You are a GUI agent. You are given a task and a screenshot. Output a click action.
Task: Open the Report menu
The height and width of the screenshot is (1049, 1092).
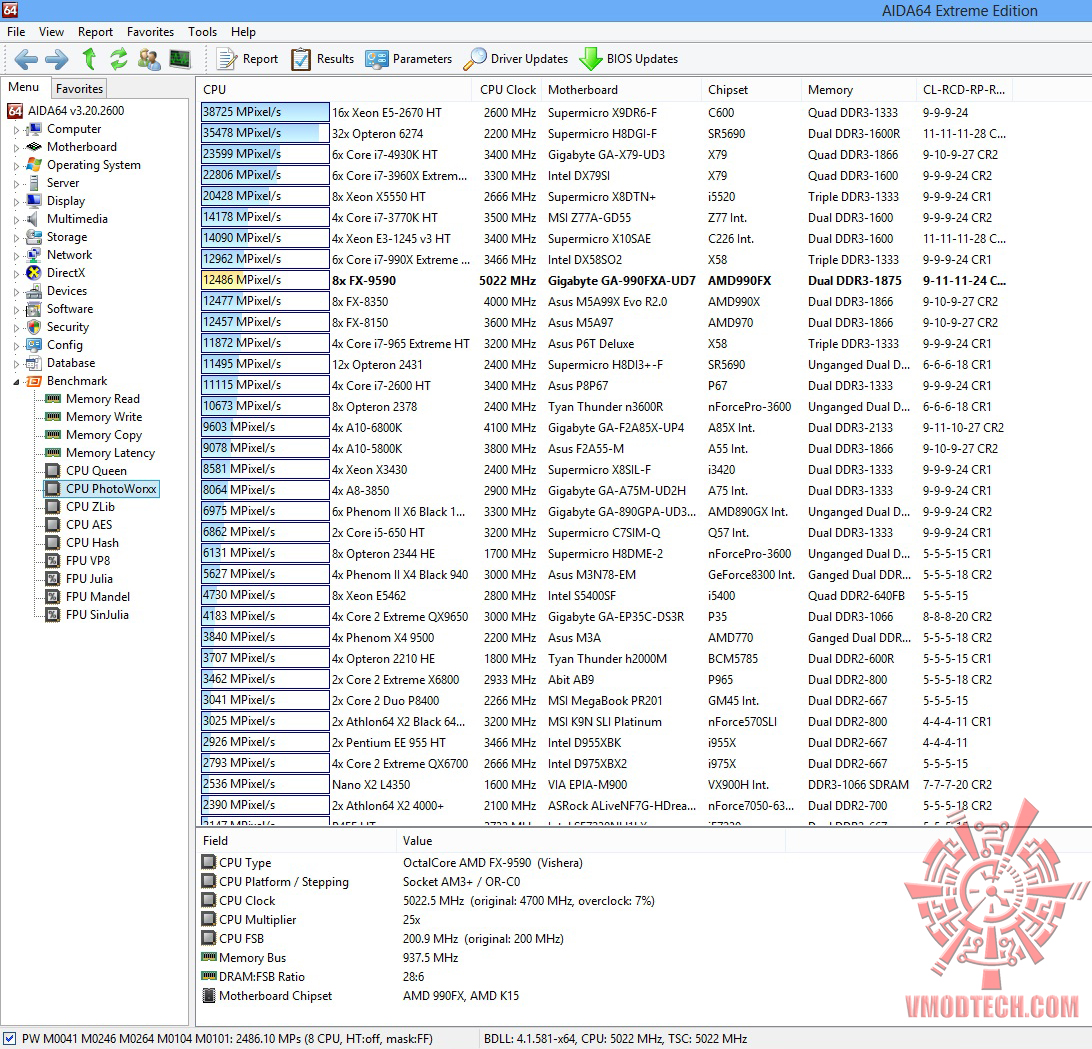tap(95, 32)
